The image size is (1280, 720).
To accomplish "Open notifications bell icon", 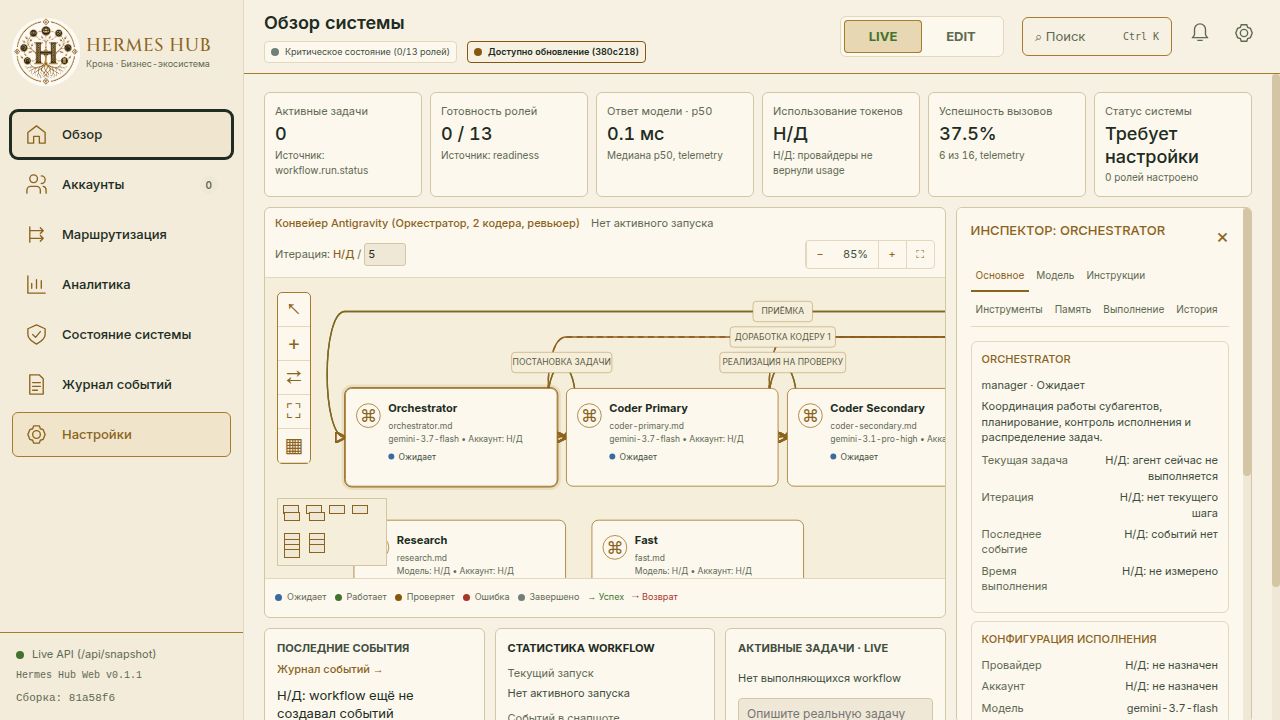I will coord(1200,33).
